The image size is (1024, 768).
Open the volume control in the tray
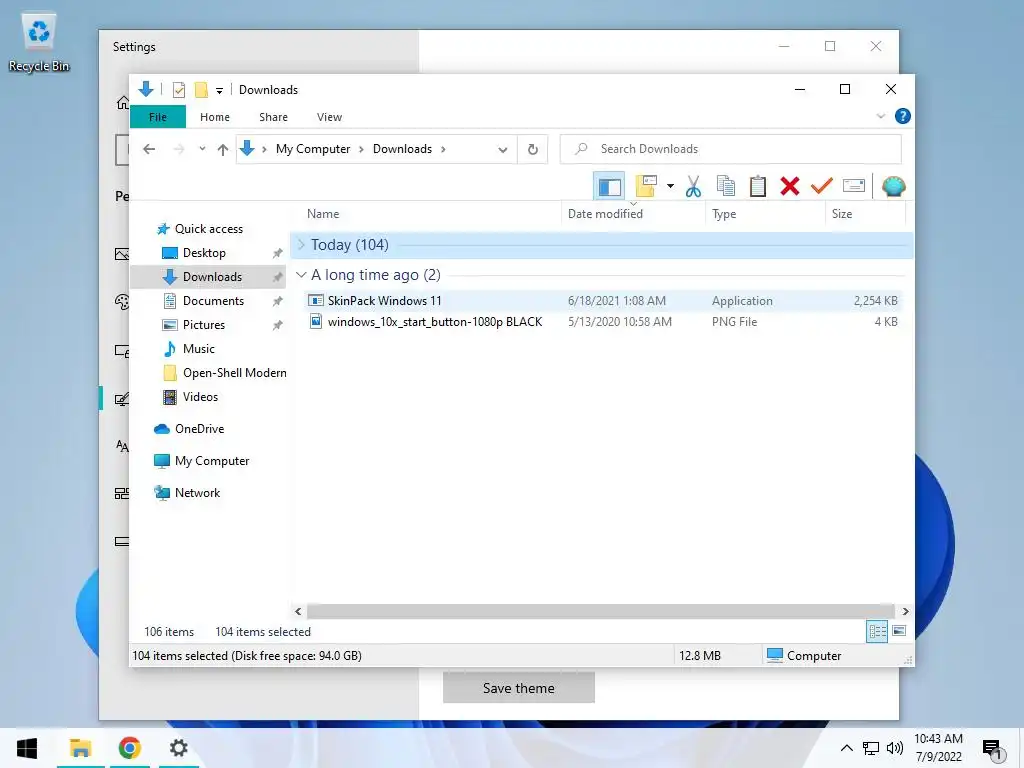click(895, 748)
